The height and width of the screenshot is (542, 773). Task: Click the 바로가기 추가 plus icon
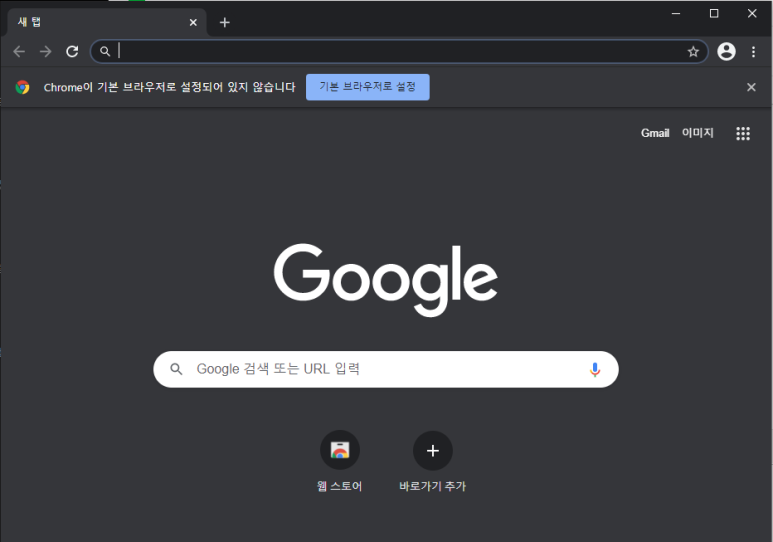433,450
